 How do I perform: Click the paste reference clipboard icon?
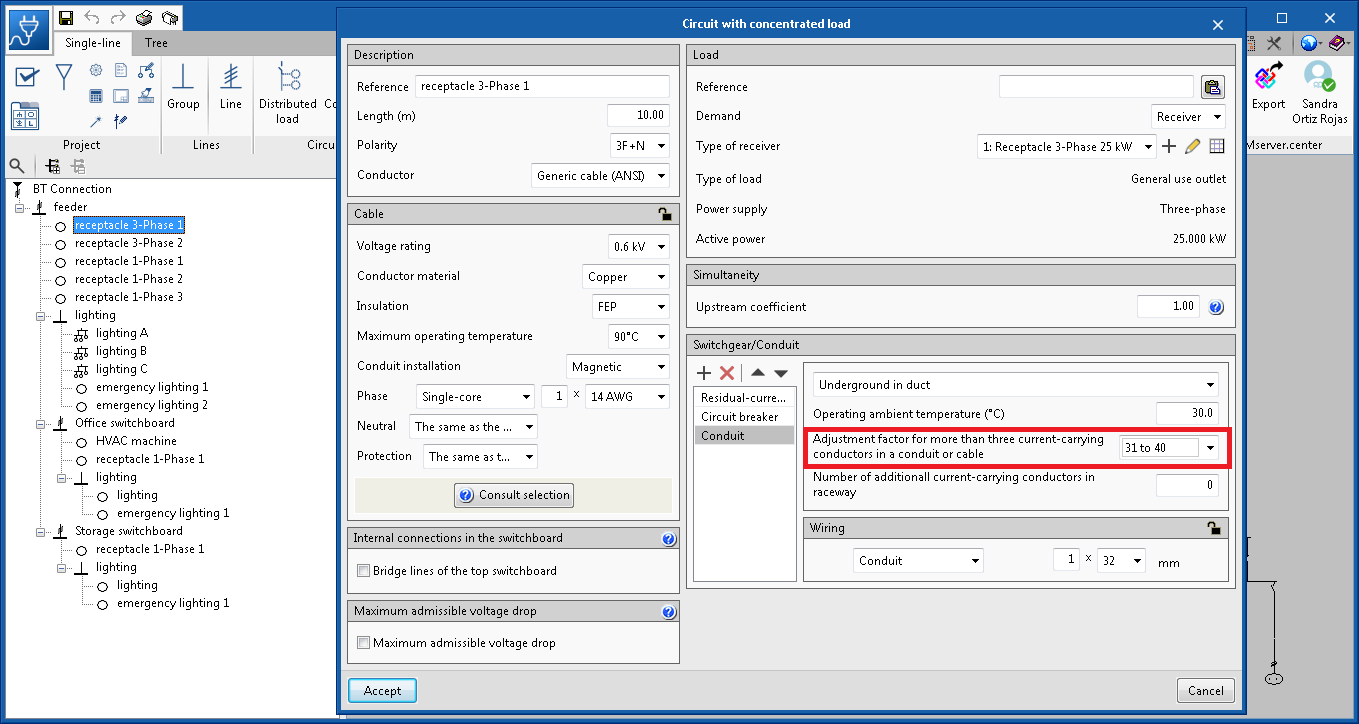click(1212, 87)
